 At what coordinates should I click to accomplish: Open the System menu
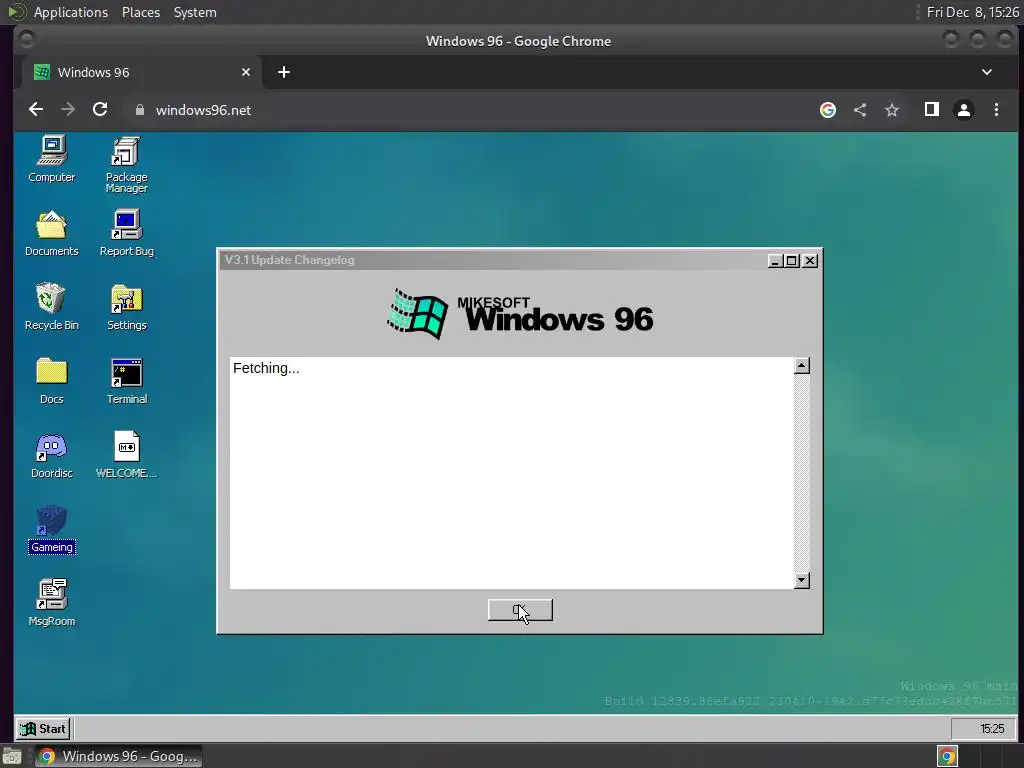pyautogui.click(x=195, y=12)
